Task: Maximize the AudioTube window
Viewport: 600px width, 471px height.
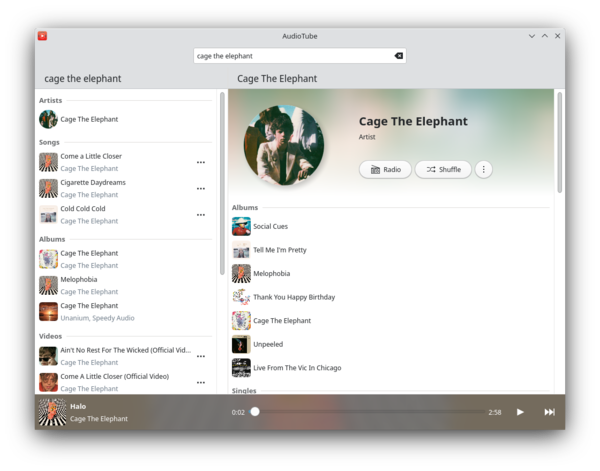Action: pos(545,36)
